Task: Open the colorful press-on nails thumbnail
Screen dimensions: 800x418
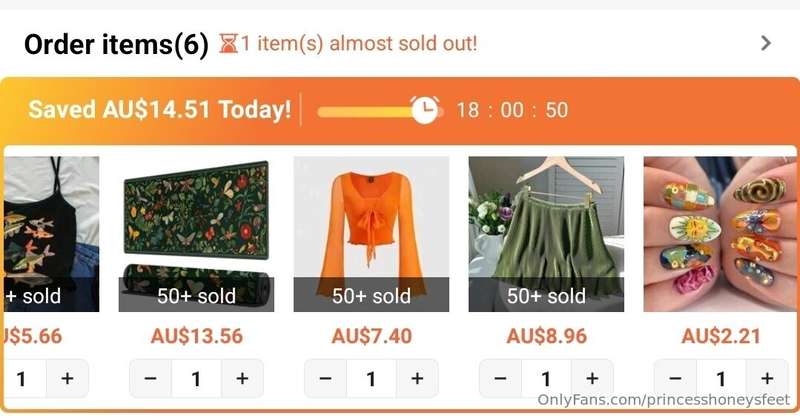Action: click(x=720, y=234)
